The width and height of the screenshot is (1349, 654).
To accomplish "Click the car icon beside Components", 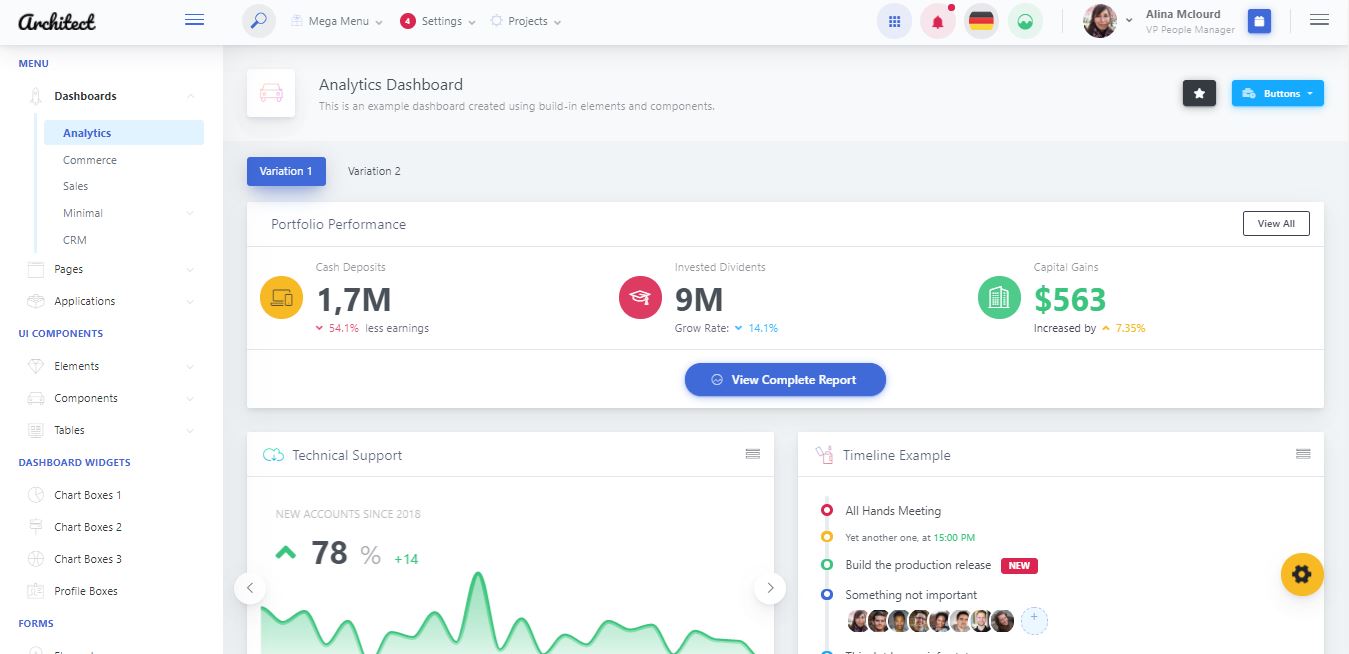I will click(x=36, y=398).
